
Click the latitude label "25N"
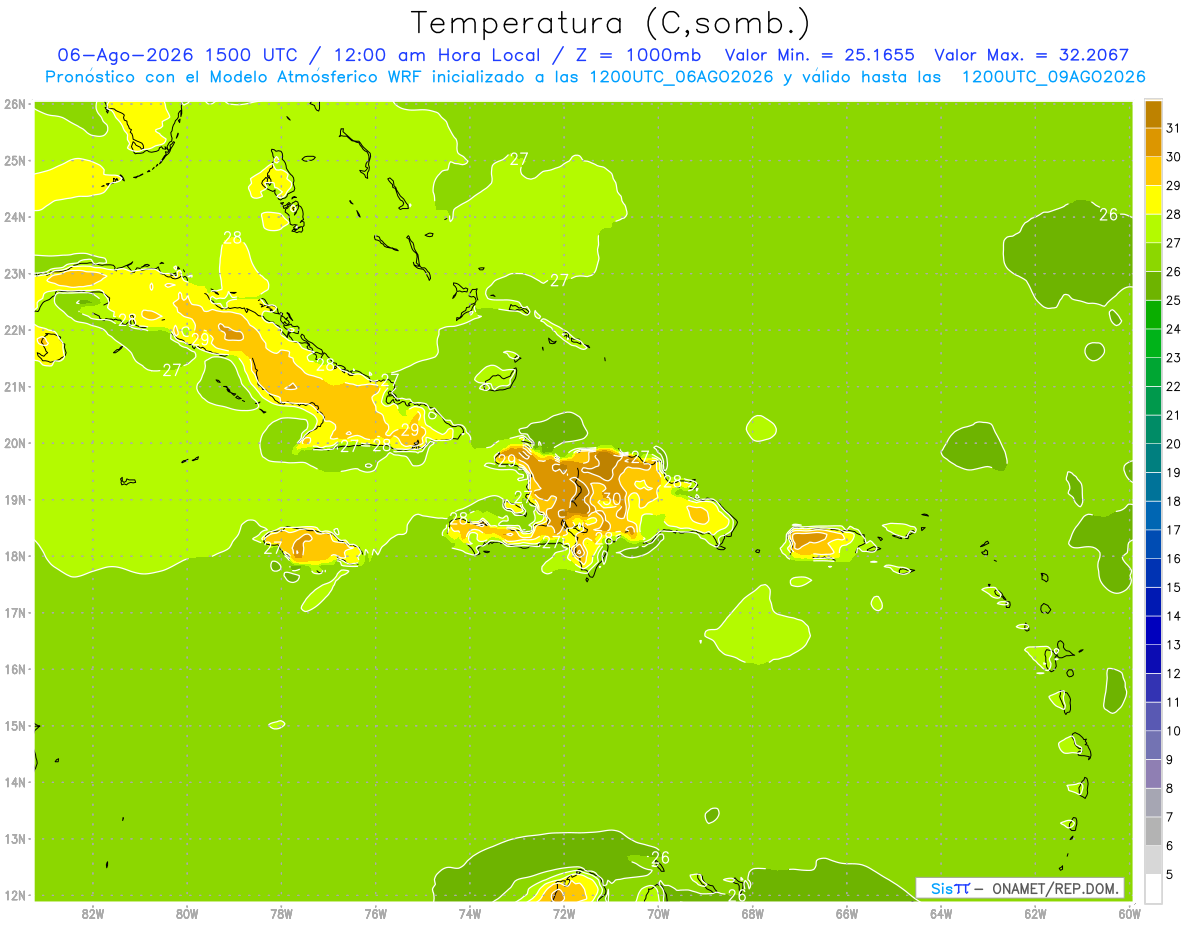click(x=15, y=160)
